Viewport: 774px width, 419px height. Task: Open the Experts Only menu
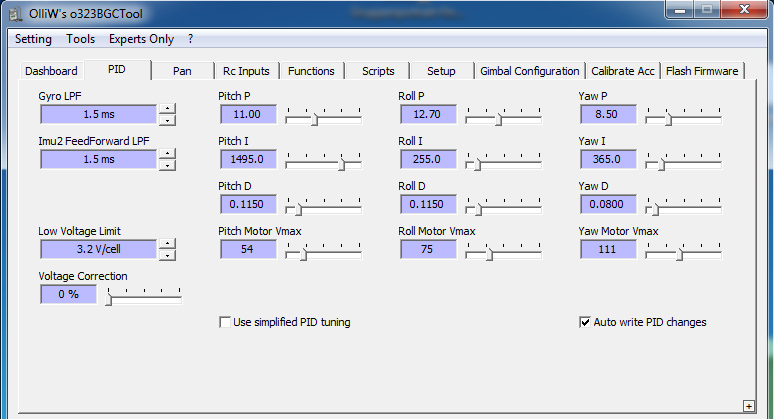(x=141, y=39)
